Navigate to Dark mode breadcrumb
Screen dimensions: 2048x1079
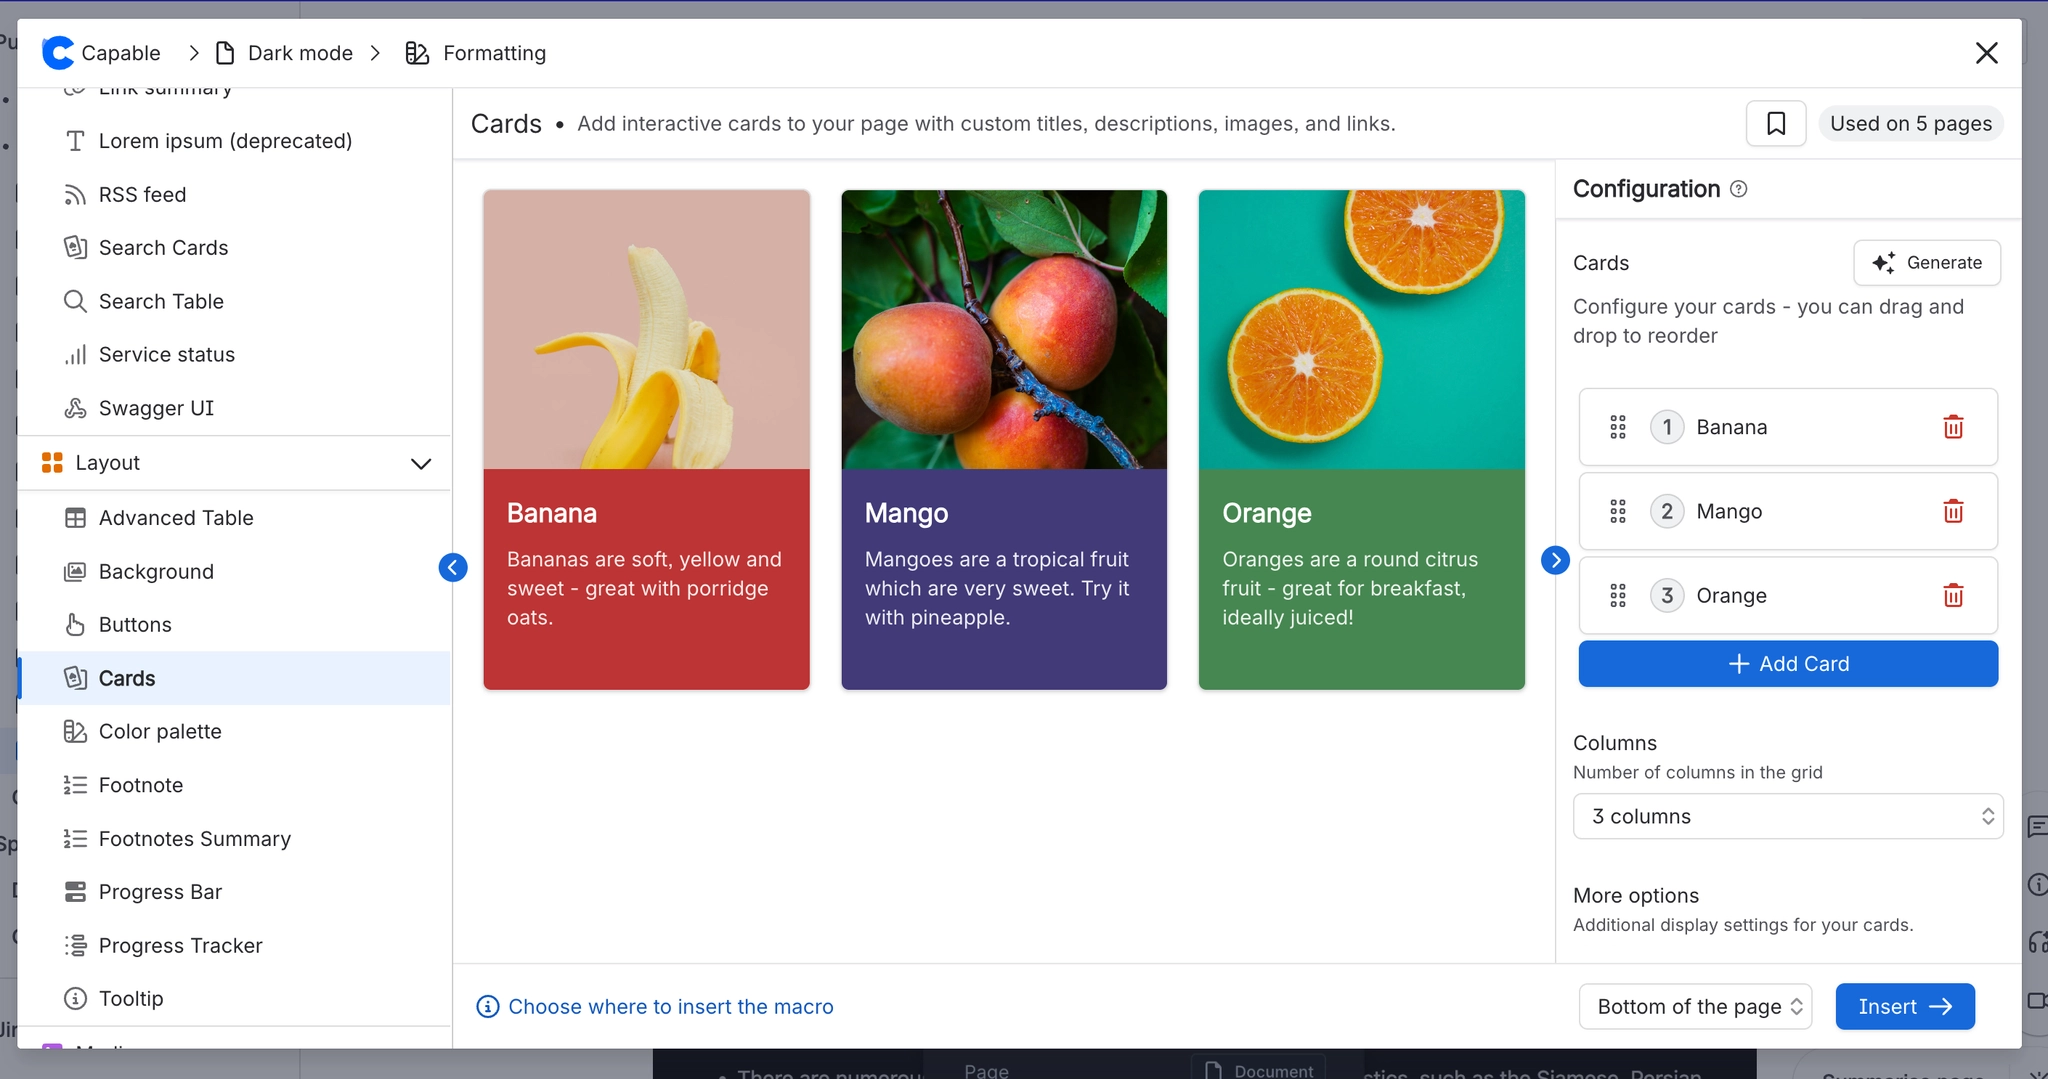[x=298, y=52]
